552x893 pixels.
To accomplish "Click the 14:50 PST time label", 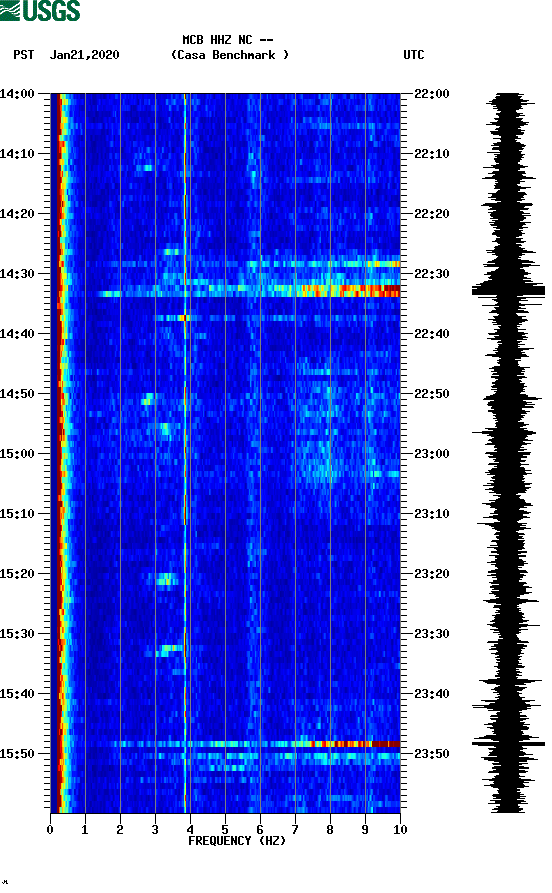I will click(x=17, y=394).
